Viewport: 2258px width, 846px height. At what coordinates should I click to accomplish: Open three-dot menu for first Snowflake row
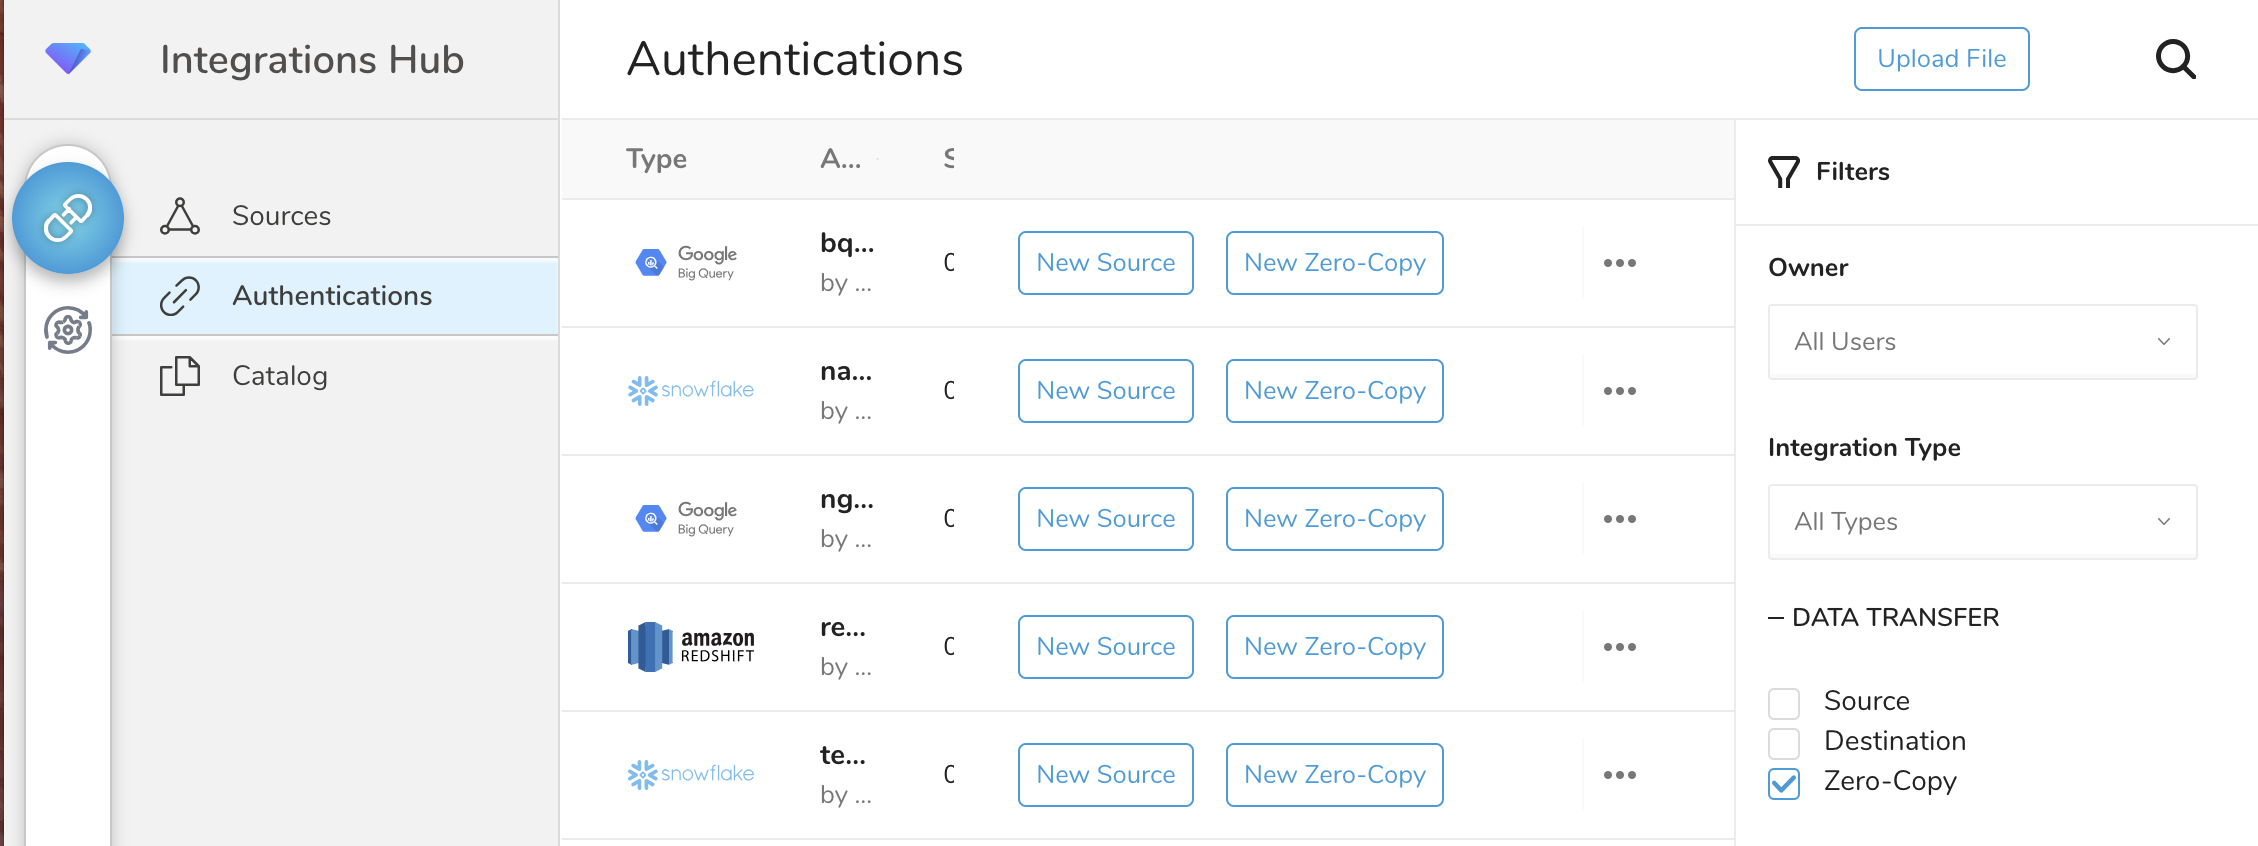click(x=1619, y=391)
